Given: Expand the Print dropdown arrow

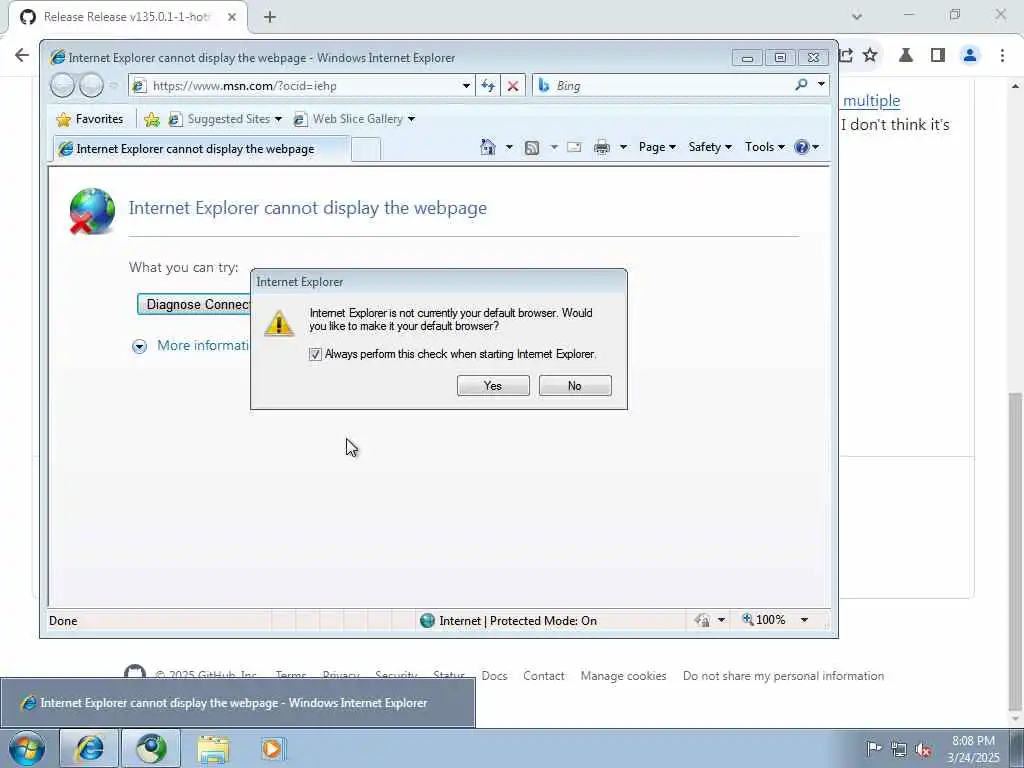Looking at the screenshot, I should (x=623, y=147).
